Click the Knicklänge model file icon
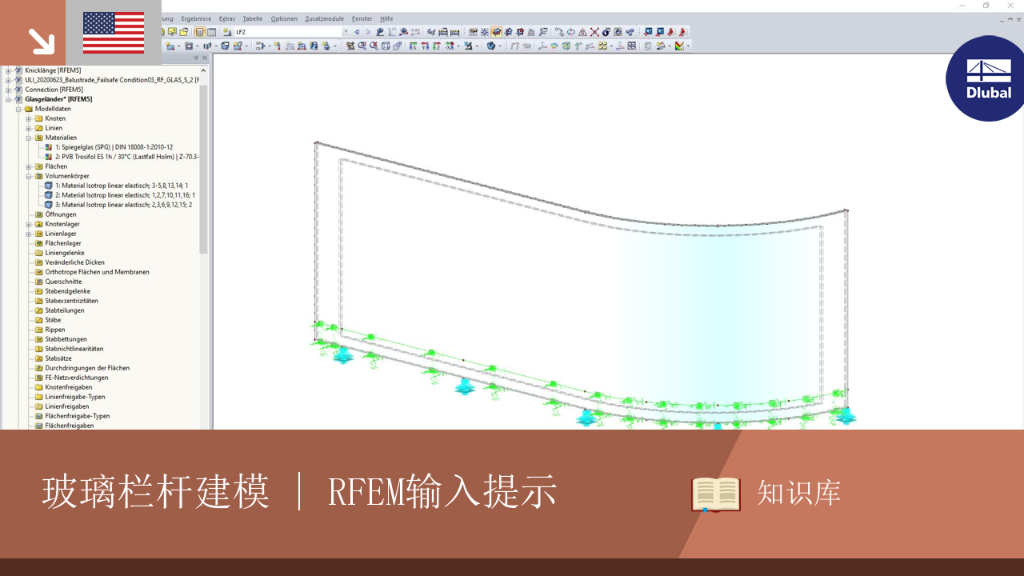This screenshot has height=576, width=1024. (x=18, y=70)
